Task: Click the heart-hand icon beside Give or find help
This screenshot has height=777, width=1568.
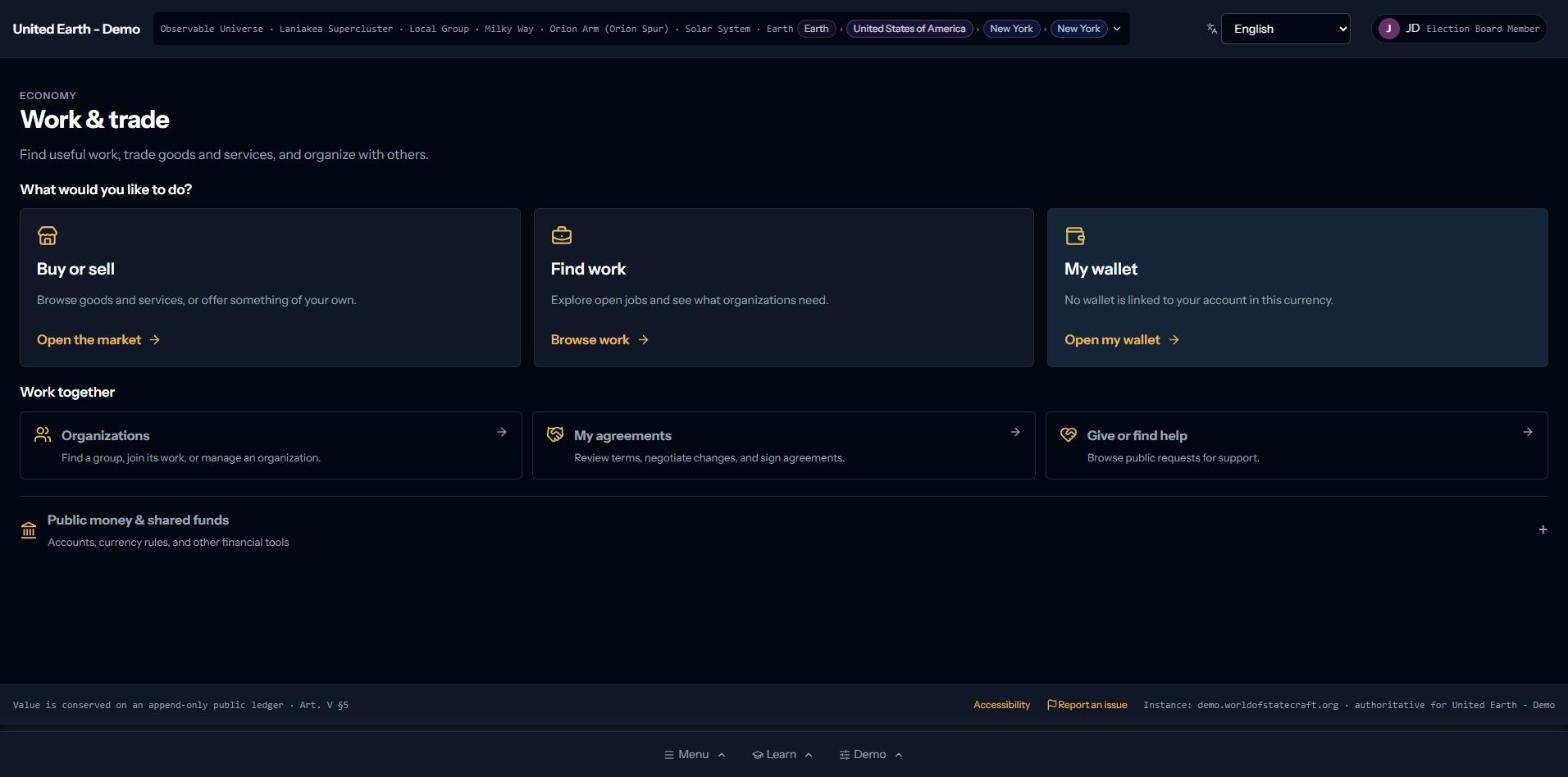Action: (x=1068, y=435)
